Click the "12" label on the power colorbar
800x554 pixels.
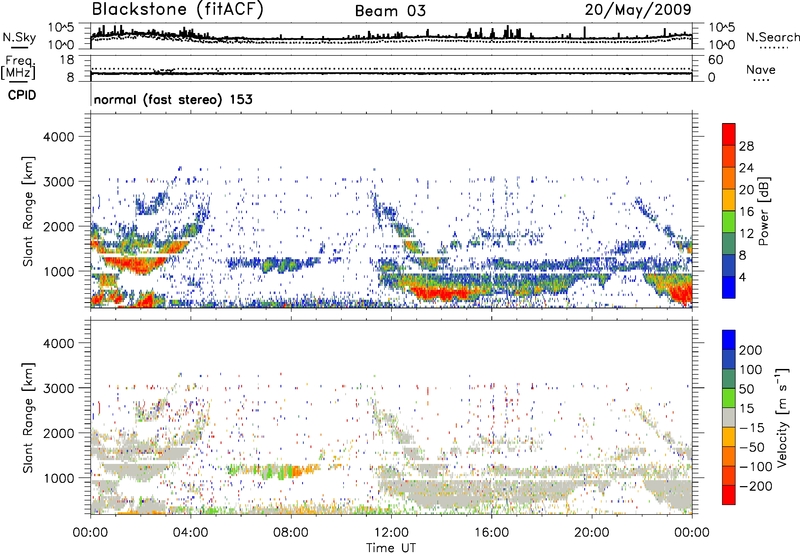click(746, 234)
